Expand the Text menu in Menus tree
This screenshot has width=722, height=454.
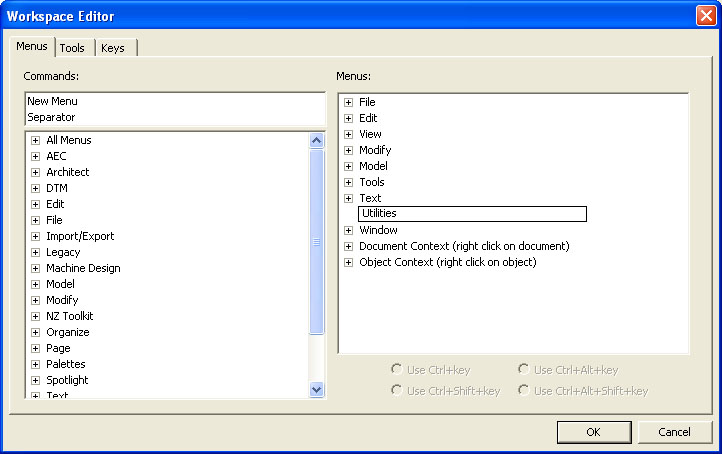pyautogui.click(x=349, y=198)
